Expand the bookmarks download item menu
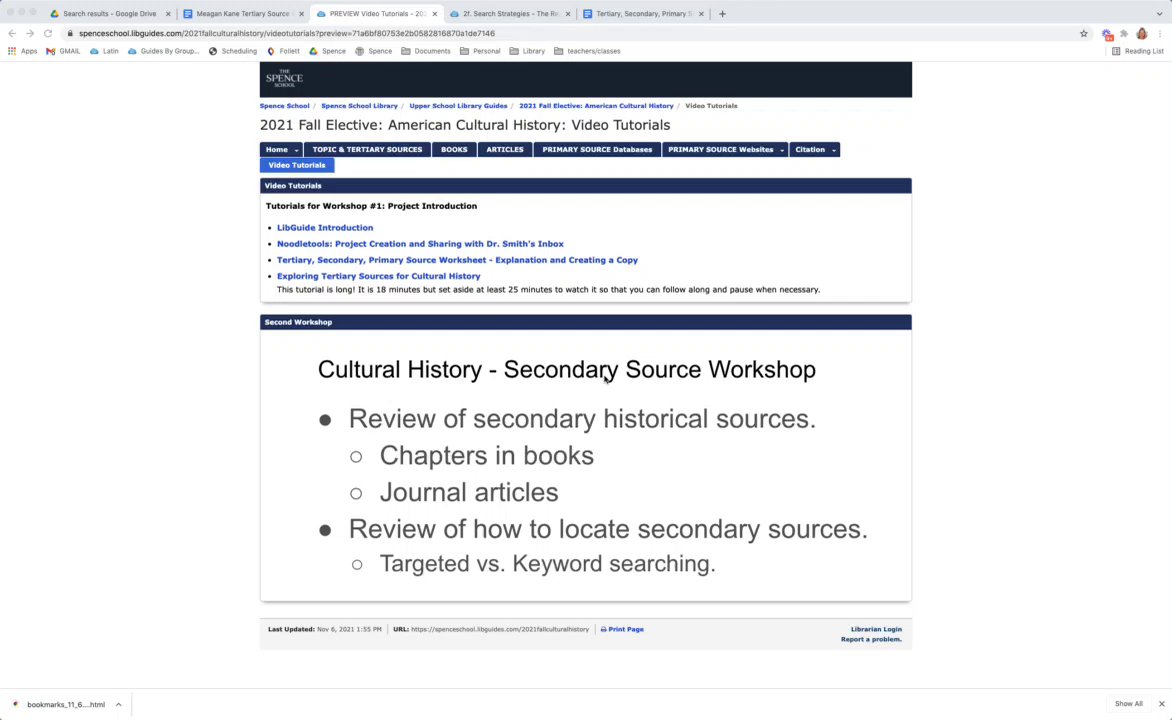Screen dimensions: 1172x720 [118, 704]
